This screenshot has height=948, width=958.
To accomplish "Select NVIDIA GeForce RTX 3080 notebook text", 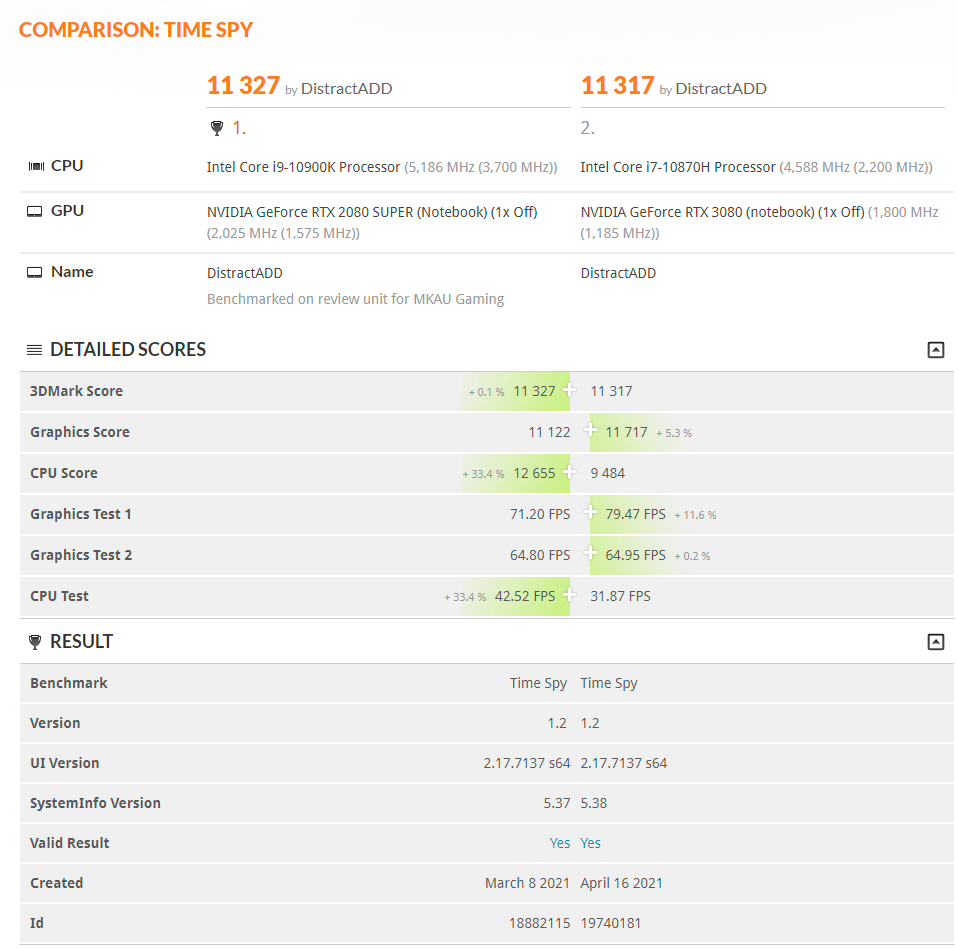I will [697, 212].
